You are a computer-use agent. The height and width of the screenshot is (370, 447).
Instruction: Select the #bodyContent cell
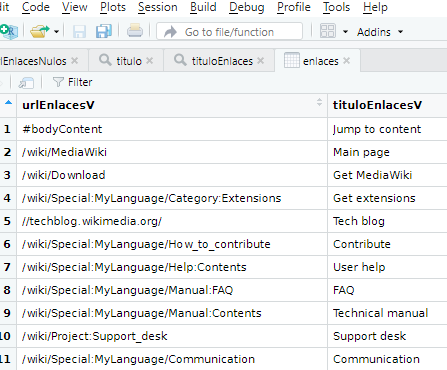coord(172,129)
